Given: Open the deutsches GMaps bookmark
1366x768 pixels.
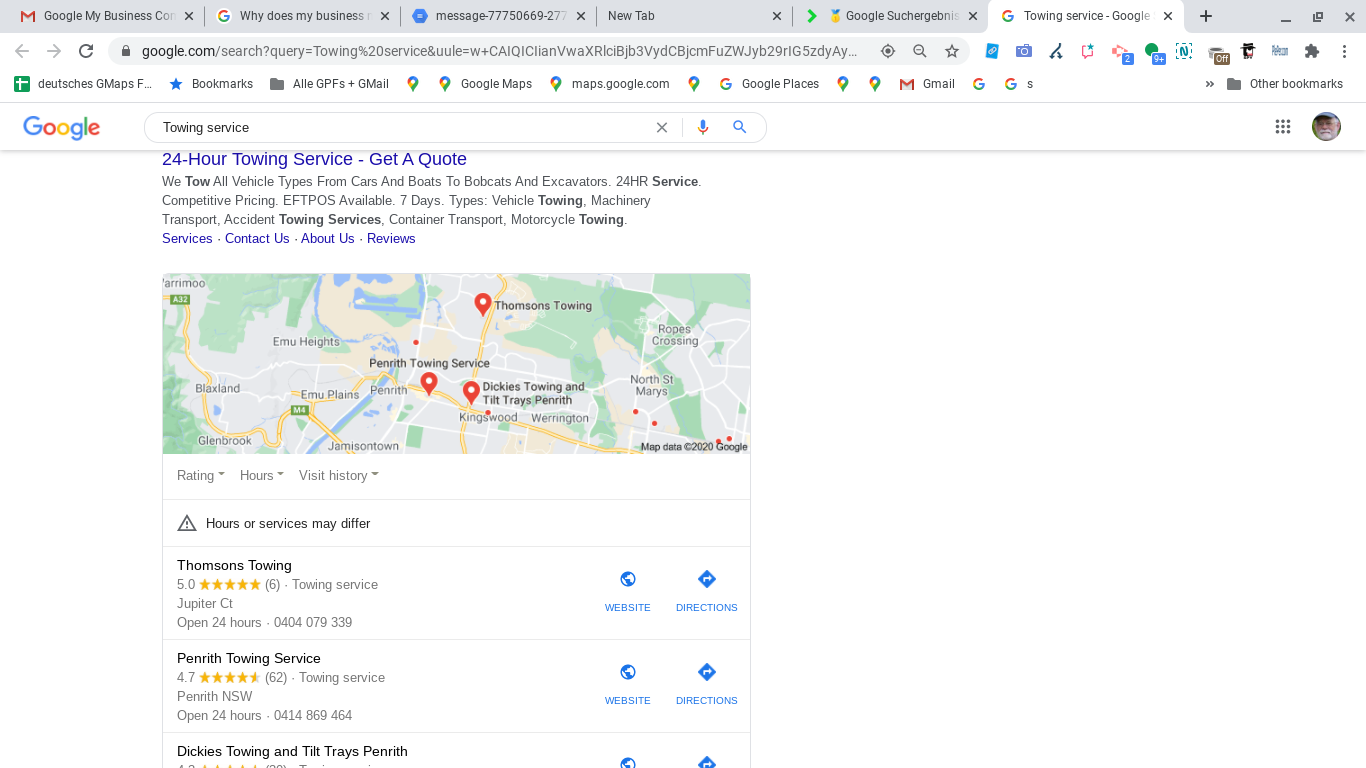Looking at the screenshot, I should pos(83,84).
